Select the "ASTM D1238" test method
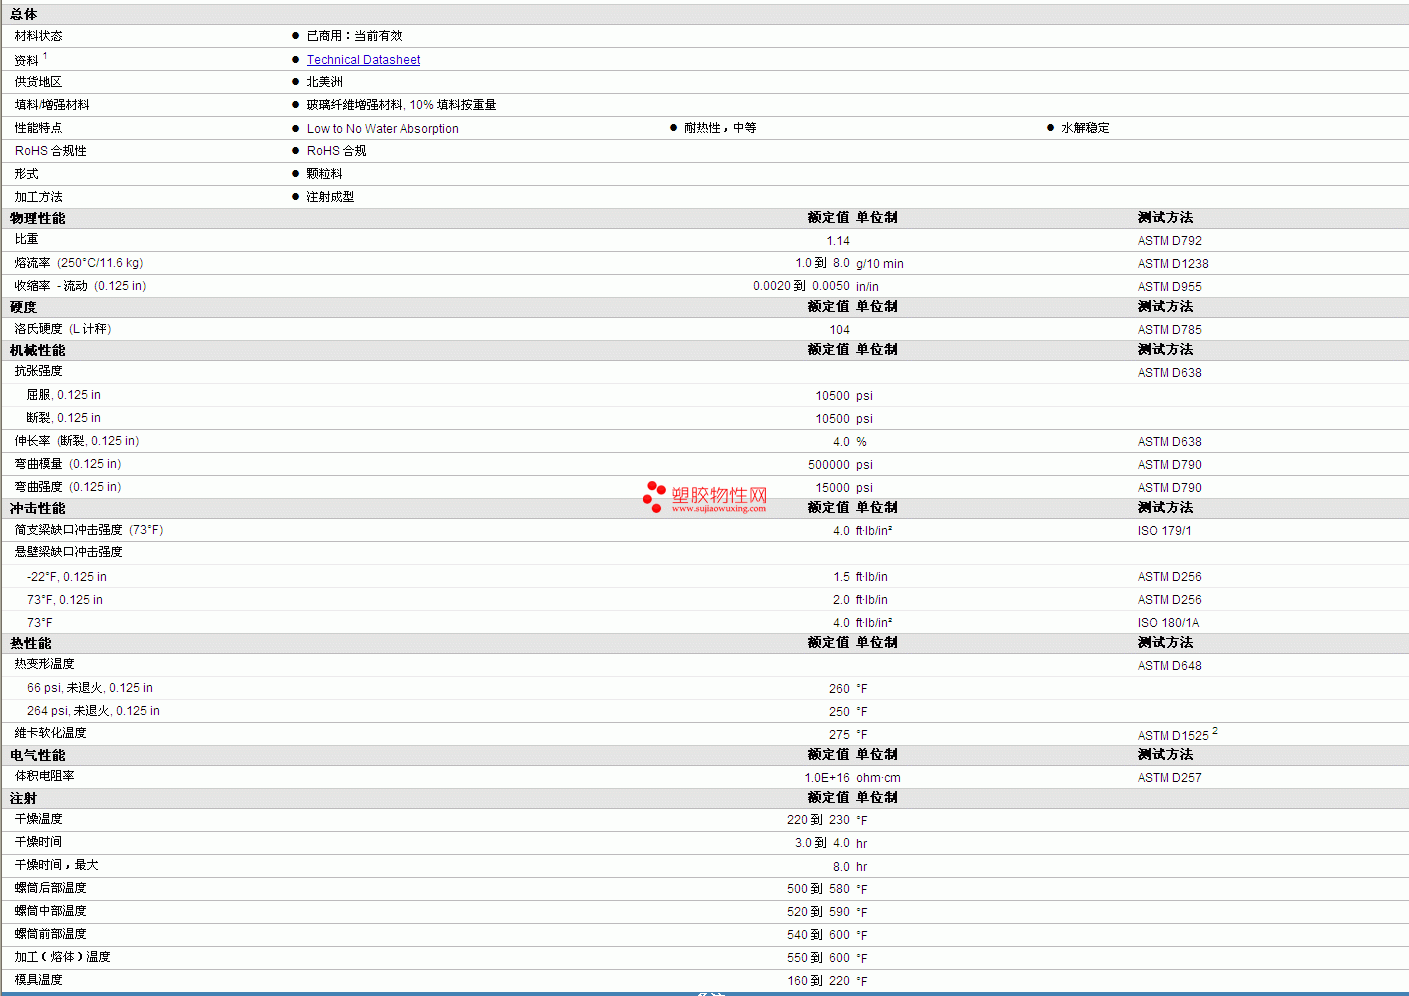This screenshot has height=996, width=1409. 1172,264
